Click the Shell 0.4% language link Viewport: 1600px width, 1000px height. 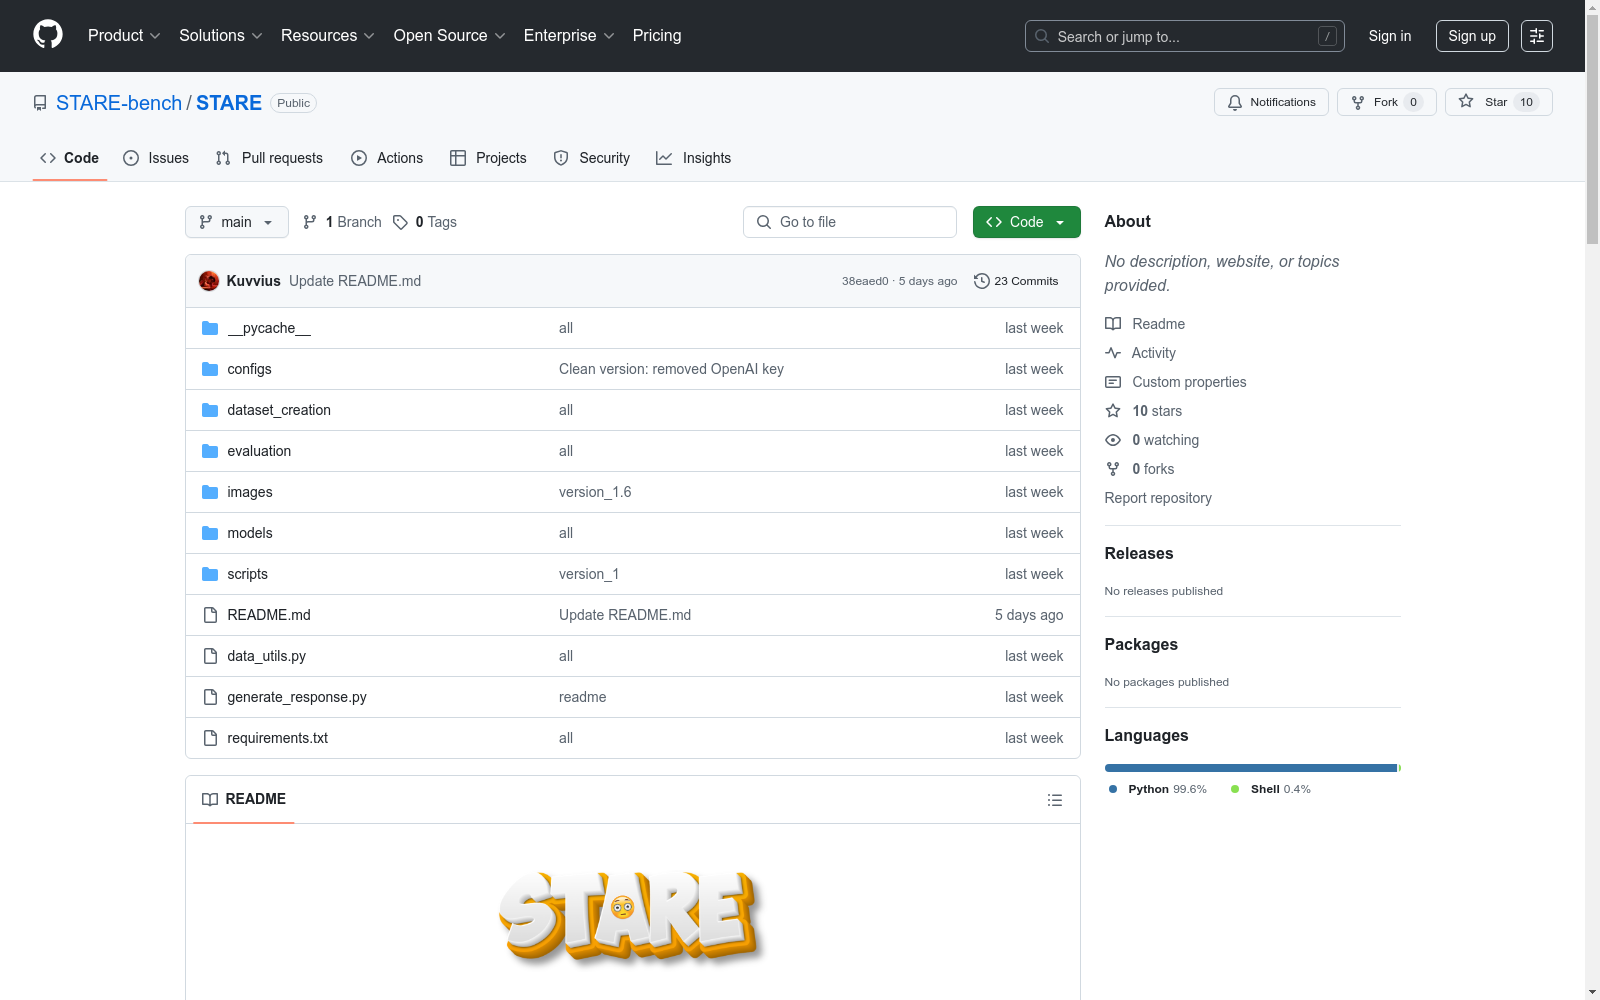[1270, 789]
